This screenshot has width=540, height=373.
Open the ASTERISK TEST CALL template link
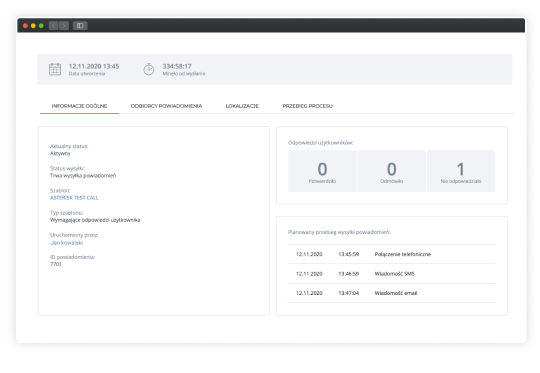tap(74, 198)
